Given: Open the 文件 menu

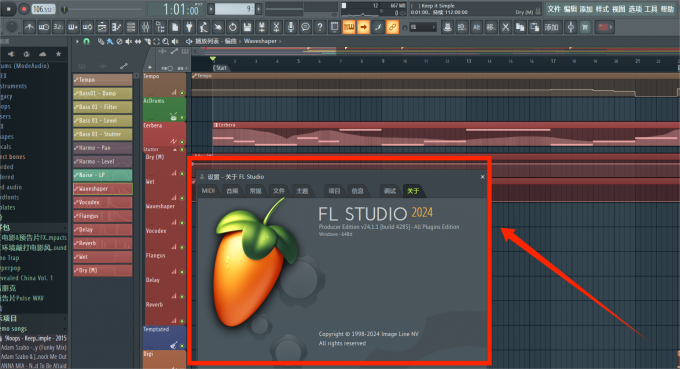Looking at the screenshot, I should 554,9.
